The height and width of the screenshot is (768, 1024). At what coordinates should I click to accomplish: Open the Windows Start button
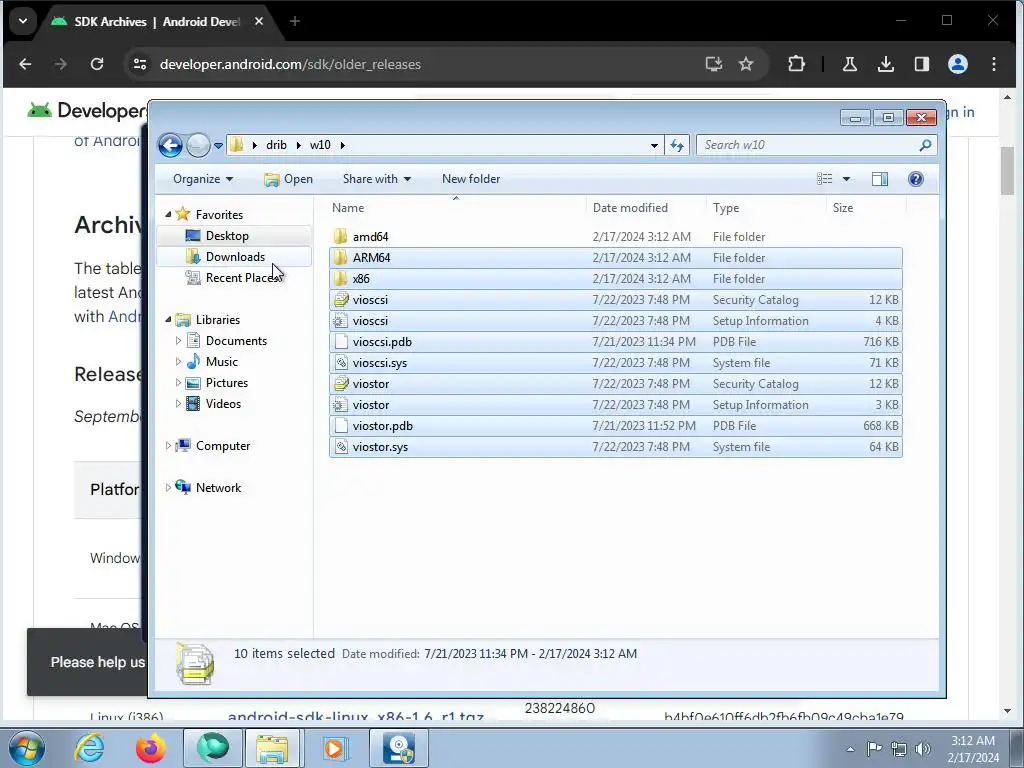click(27, 748)
